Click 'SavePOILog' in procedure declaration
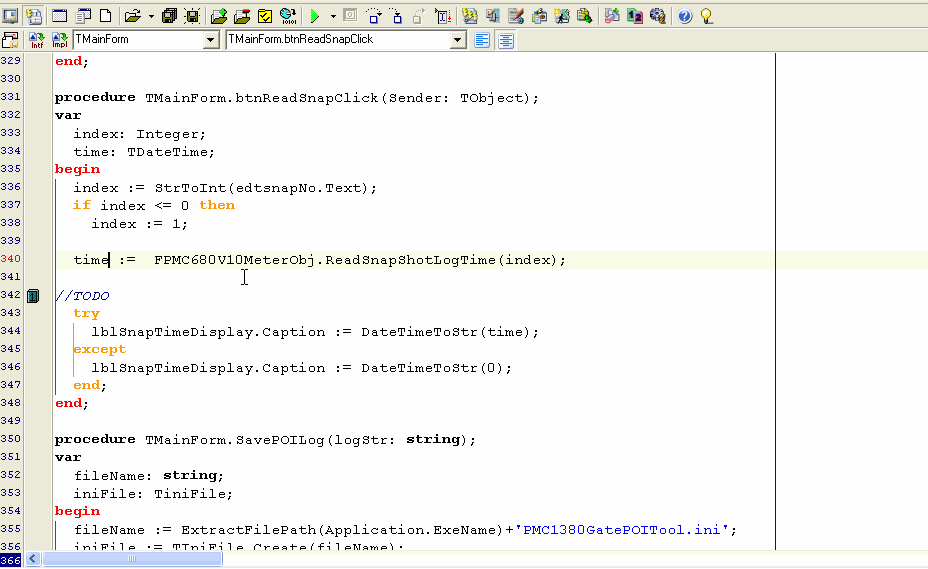Screen dimensions: 928x569 (280, 439)
